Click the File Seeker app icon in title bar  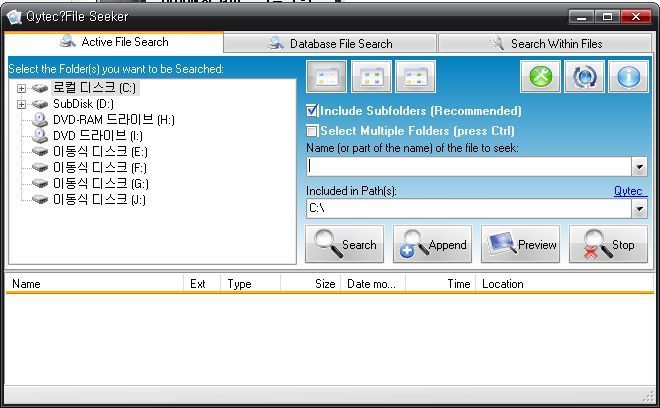tap(14, 17)
